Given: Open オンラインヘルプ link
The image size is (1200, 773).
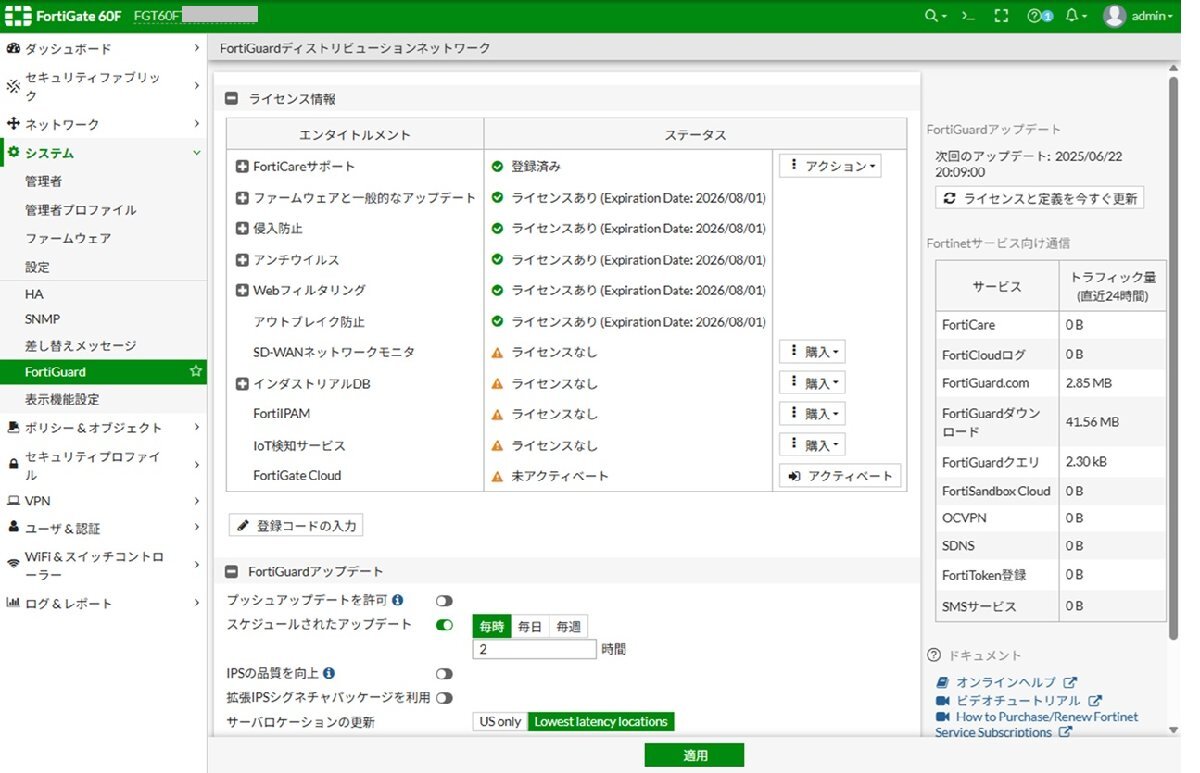Looking at the screenshot, I should 1006,683.
